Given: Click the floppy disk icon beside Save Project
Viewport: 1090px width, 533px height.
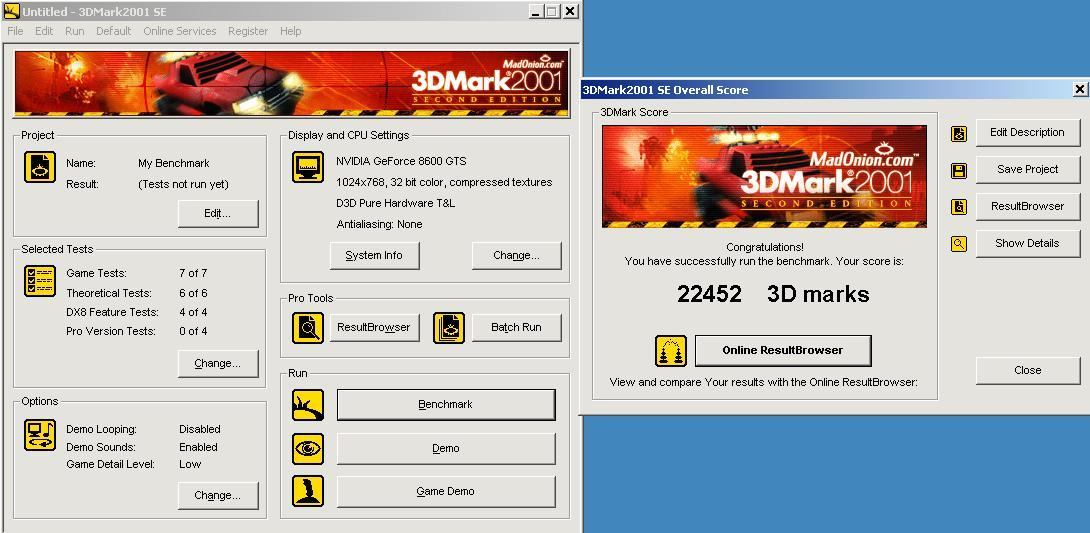Looking at the screenshot, I should (x=959, y=170).
